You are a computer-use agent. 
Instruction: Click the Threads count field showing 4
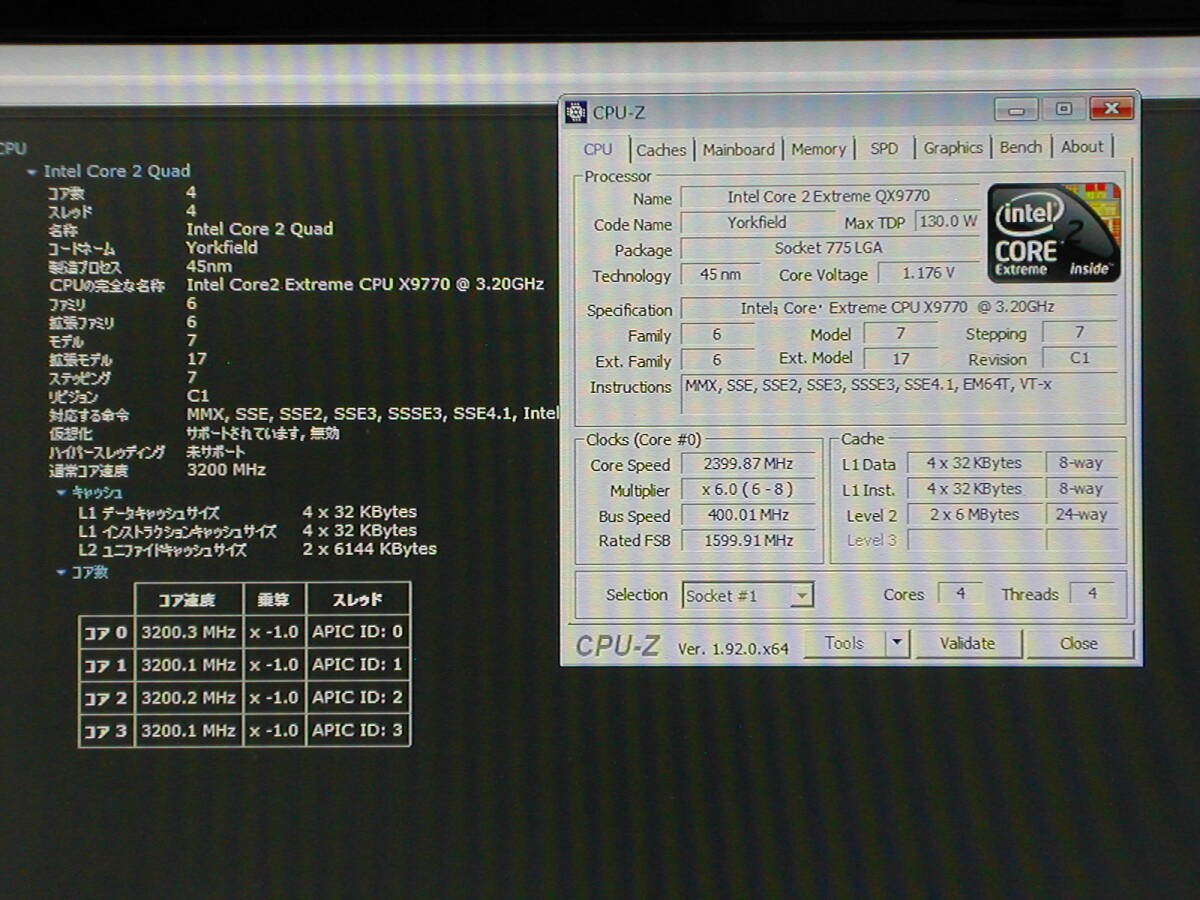(x=1091, y=593)
